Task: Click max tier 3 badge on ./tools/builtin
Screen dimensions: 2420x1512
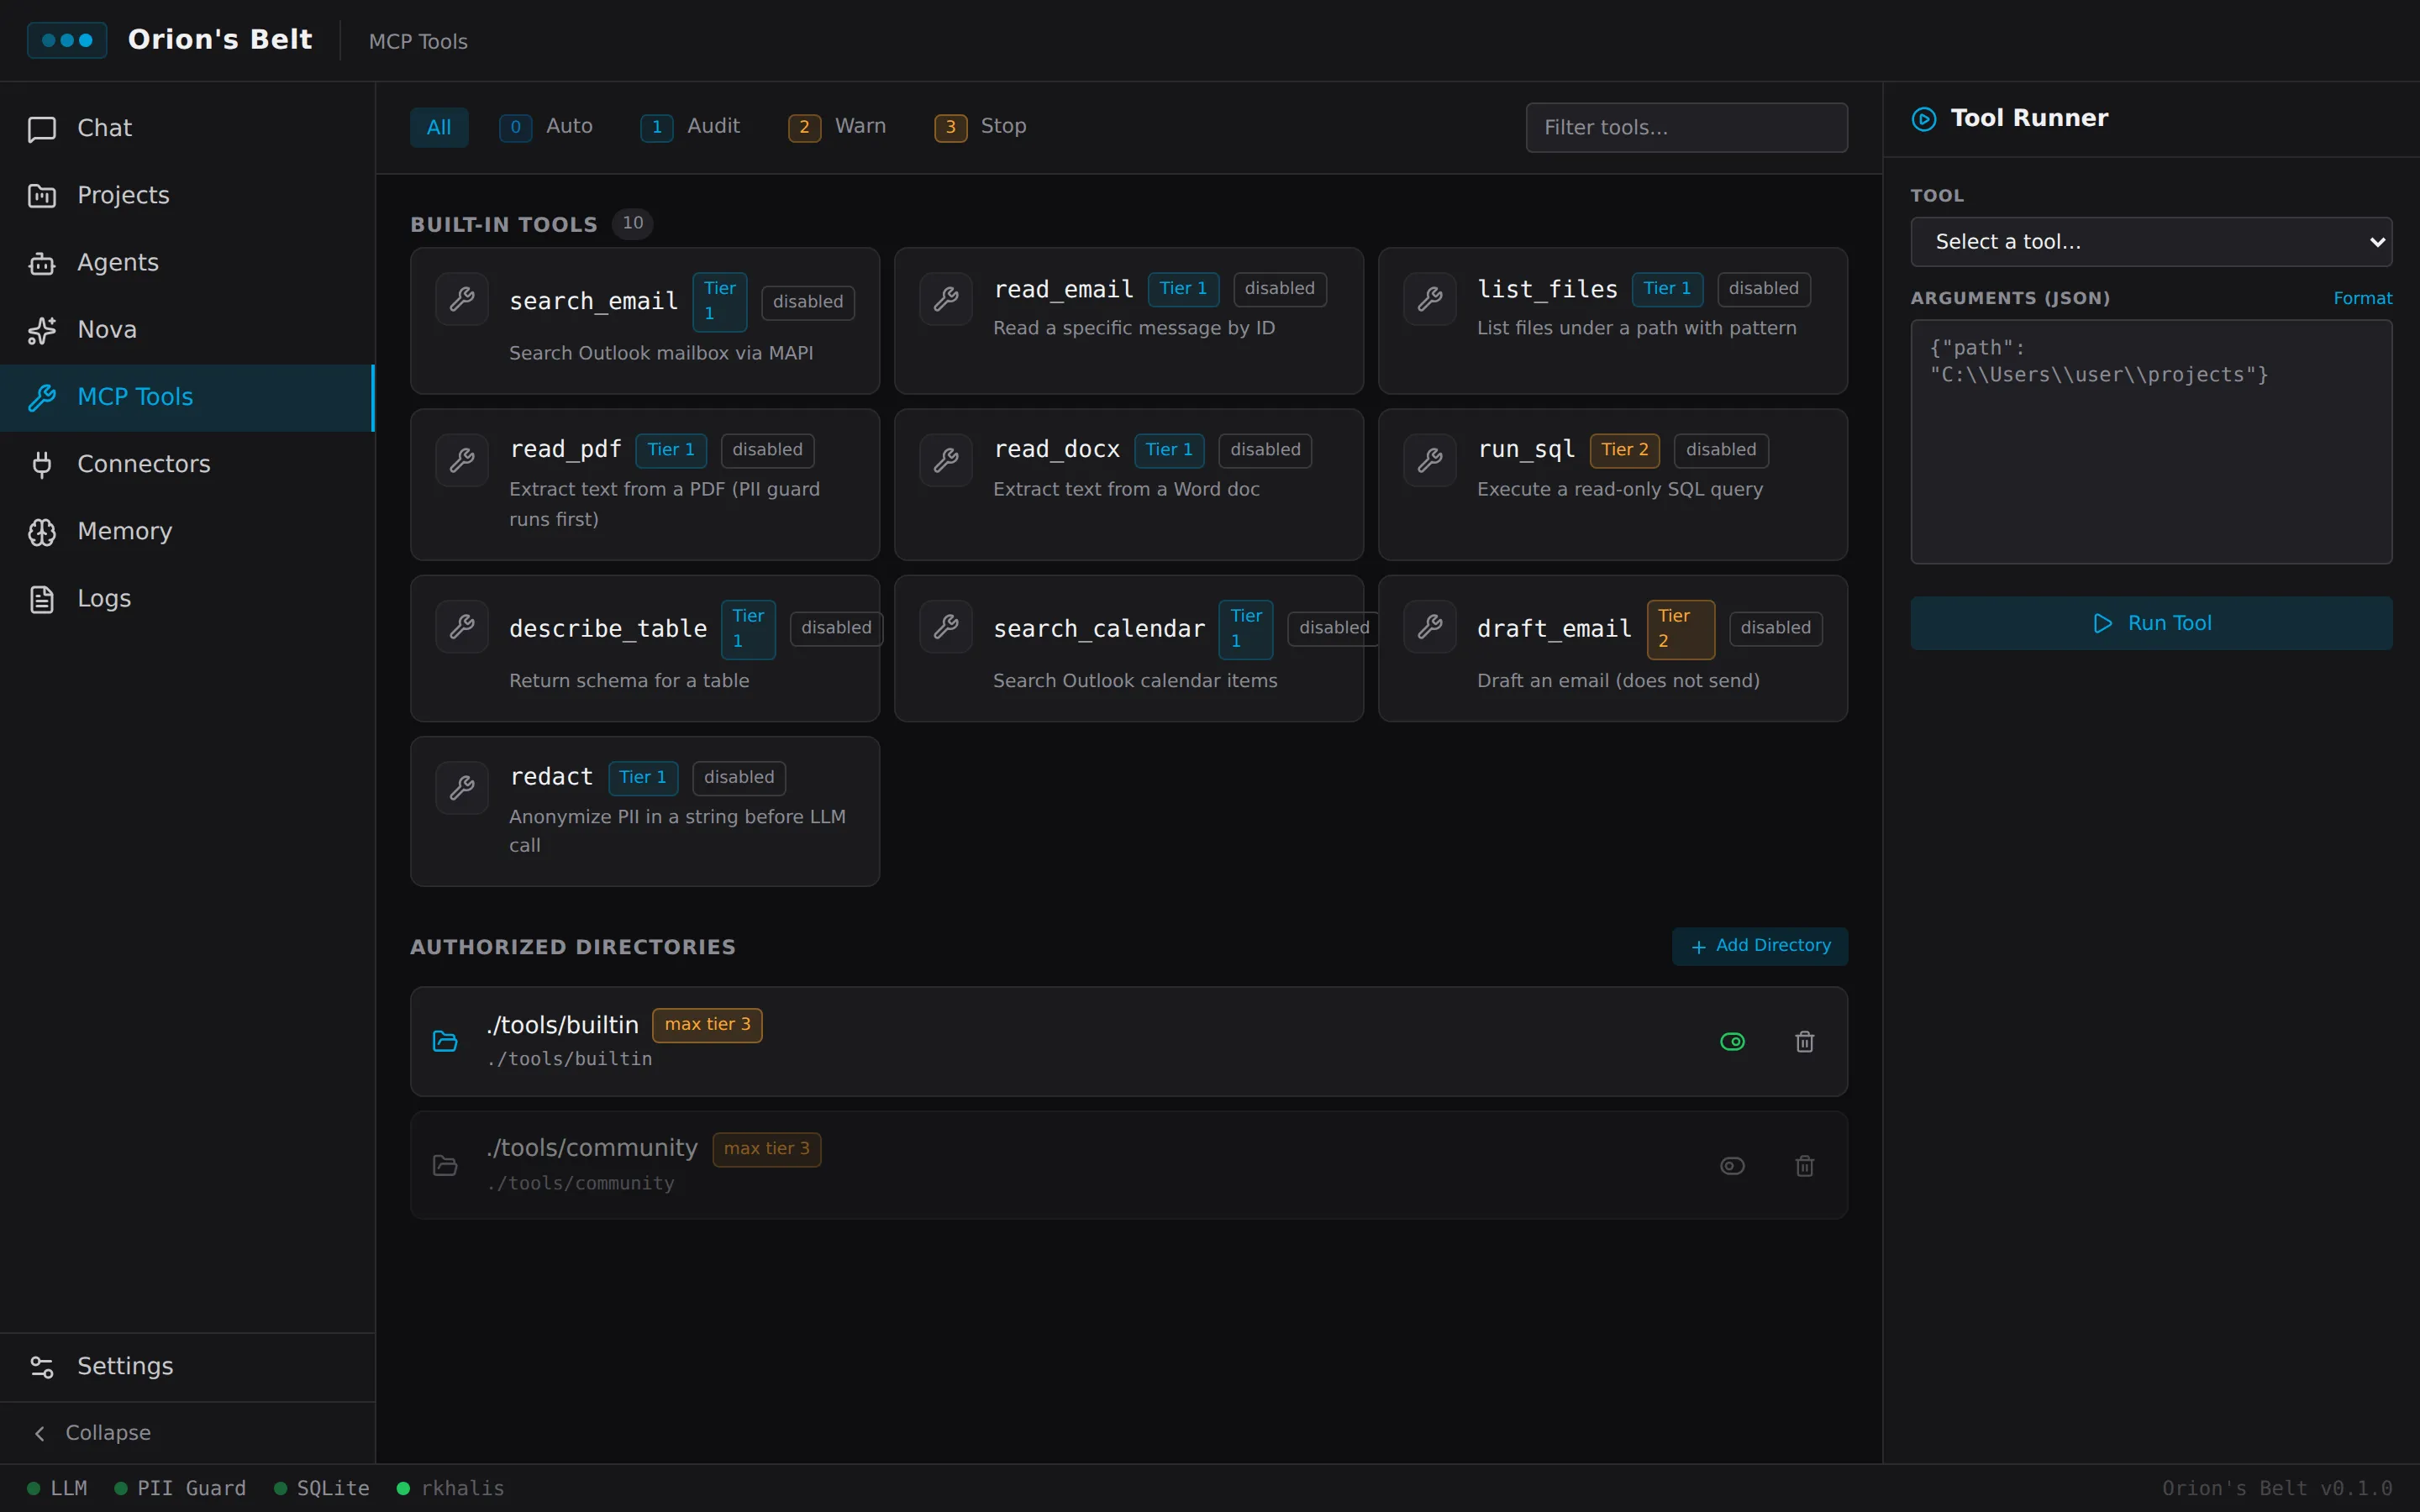Action: coord(707,1025)
